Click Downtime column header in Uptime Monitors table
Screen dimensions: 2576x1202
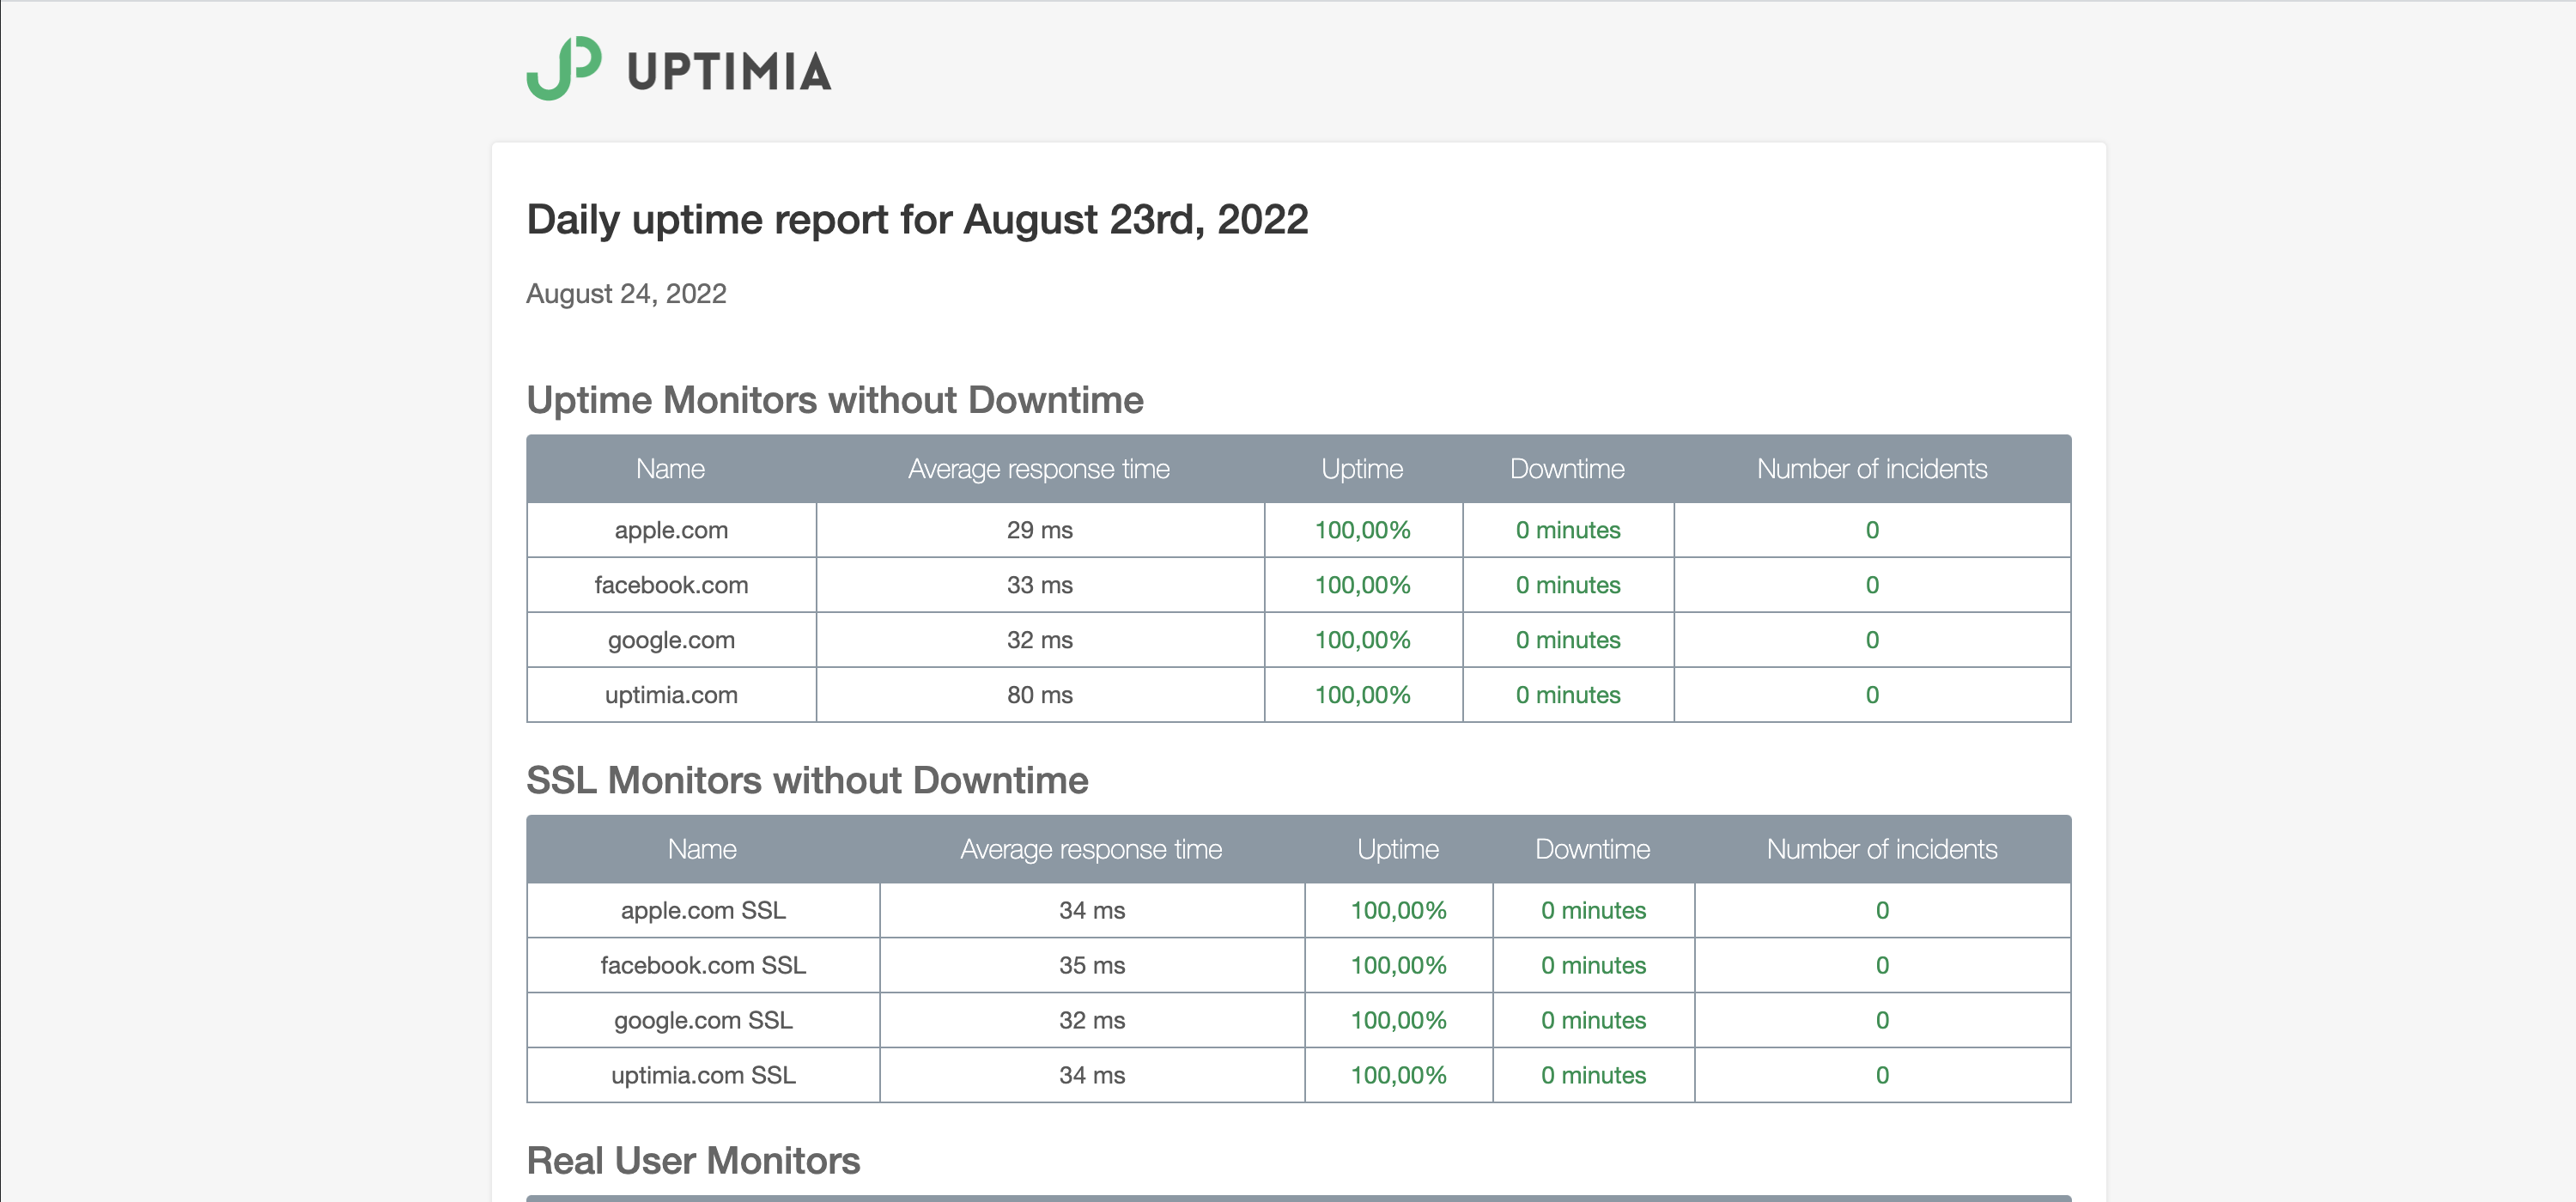coord(1567,469)
